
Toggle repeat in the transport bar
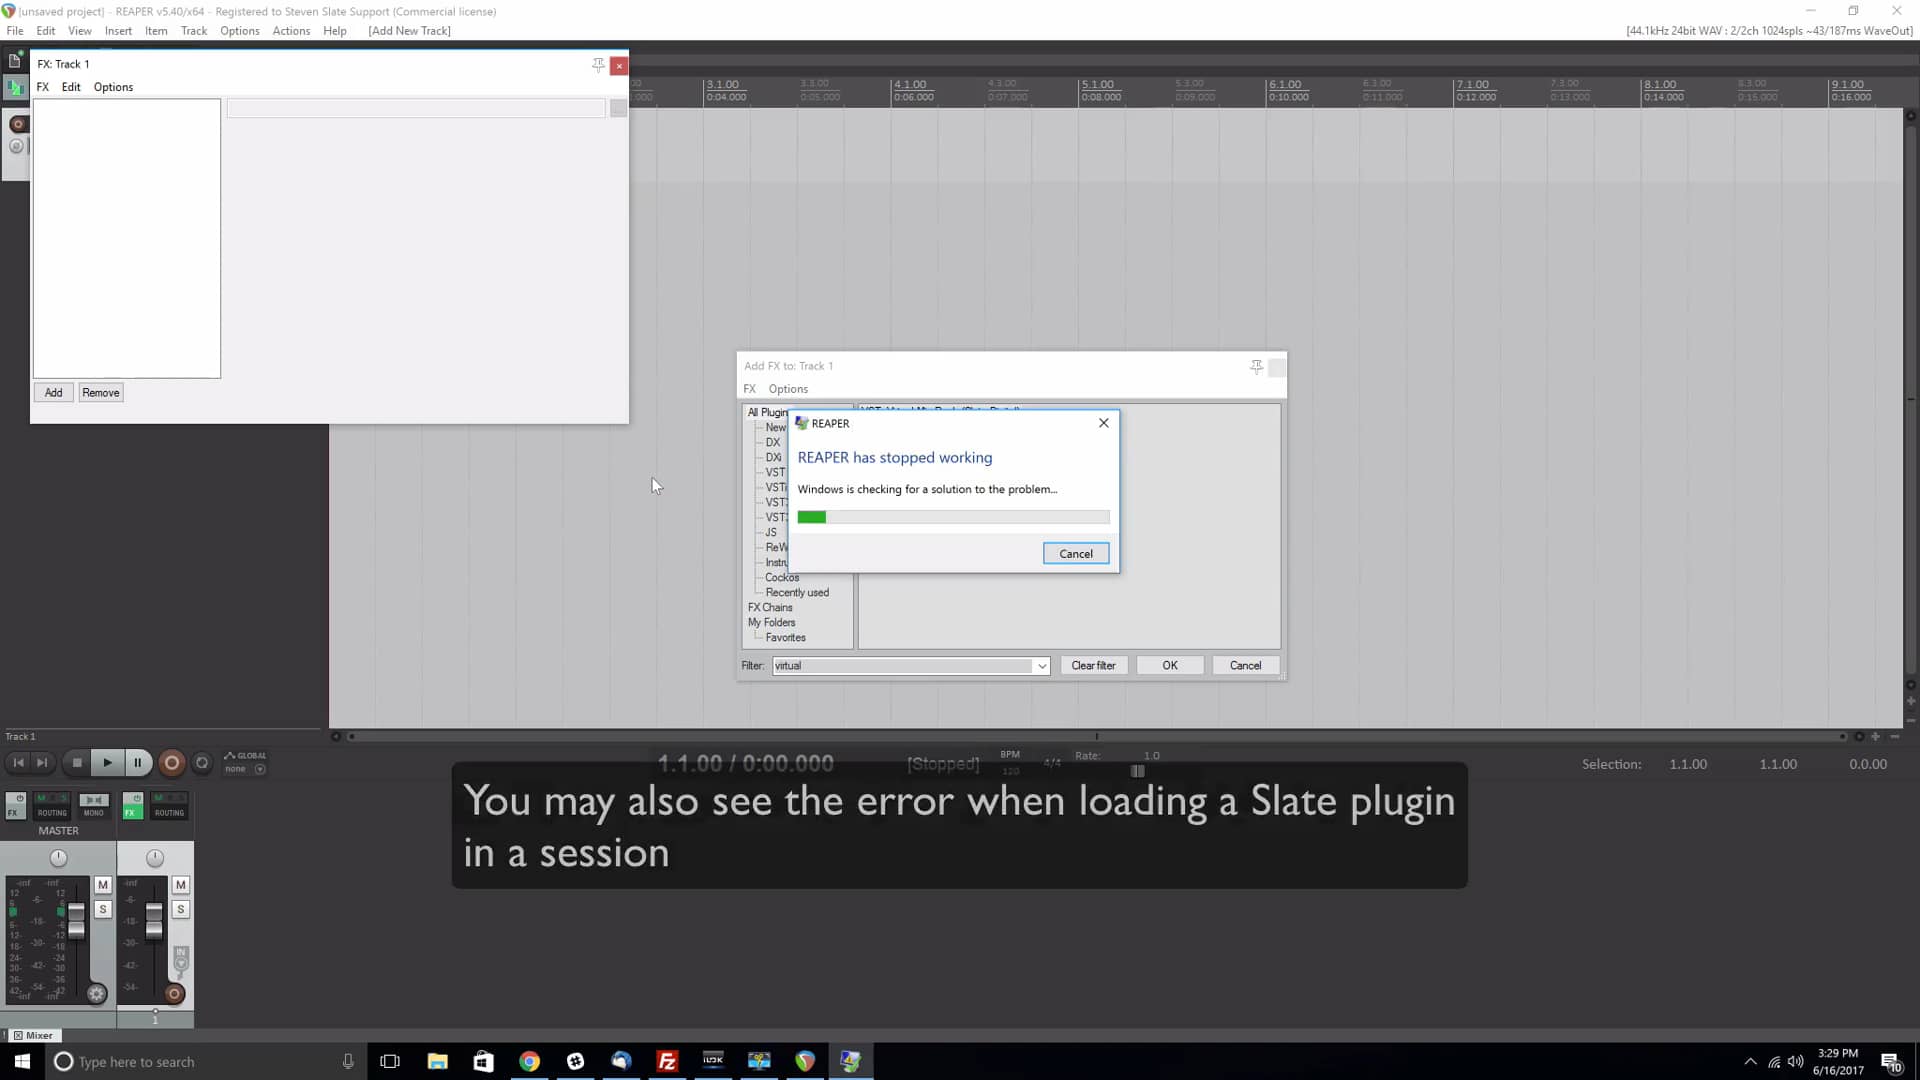click(x=203, y=763)
